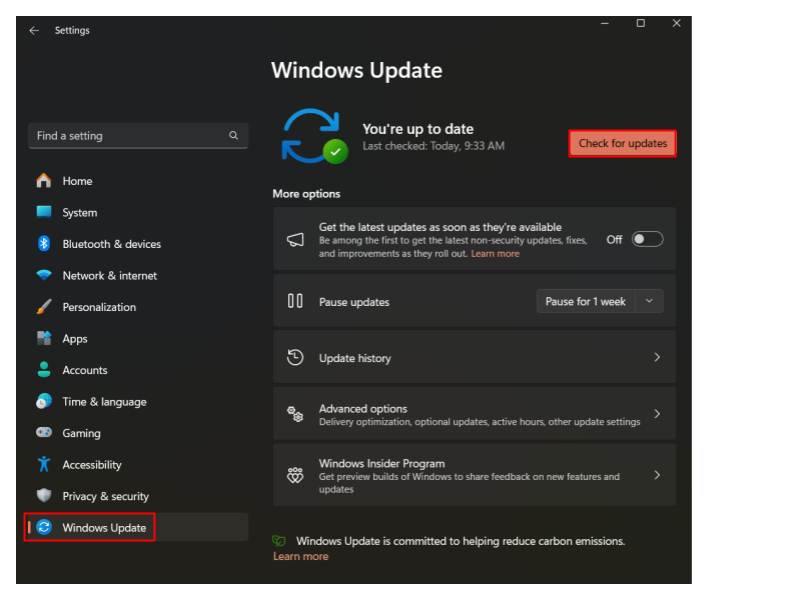Click the Windows Update page title
The image size is (800, 600).
click(357, 70)
